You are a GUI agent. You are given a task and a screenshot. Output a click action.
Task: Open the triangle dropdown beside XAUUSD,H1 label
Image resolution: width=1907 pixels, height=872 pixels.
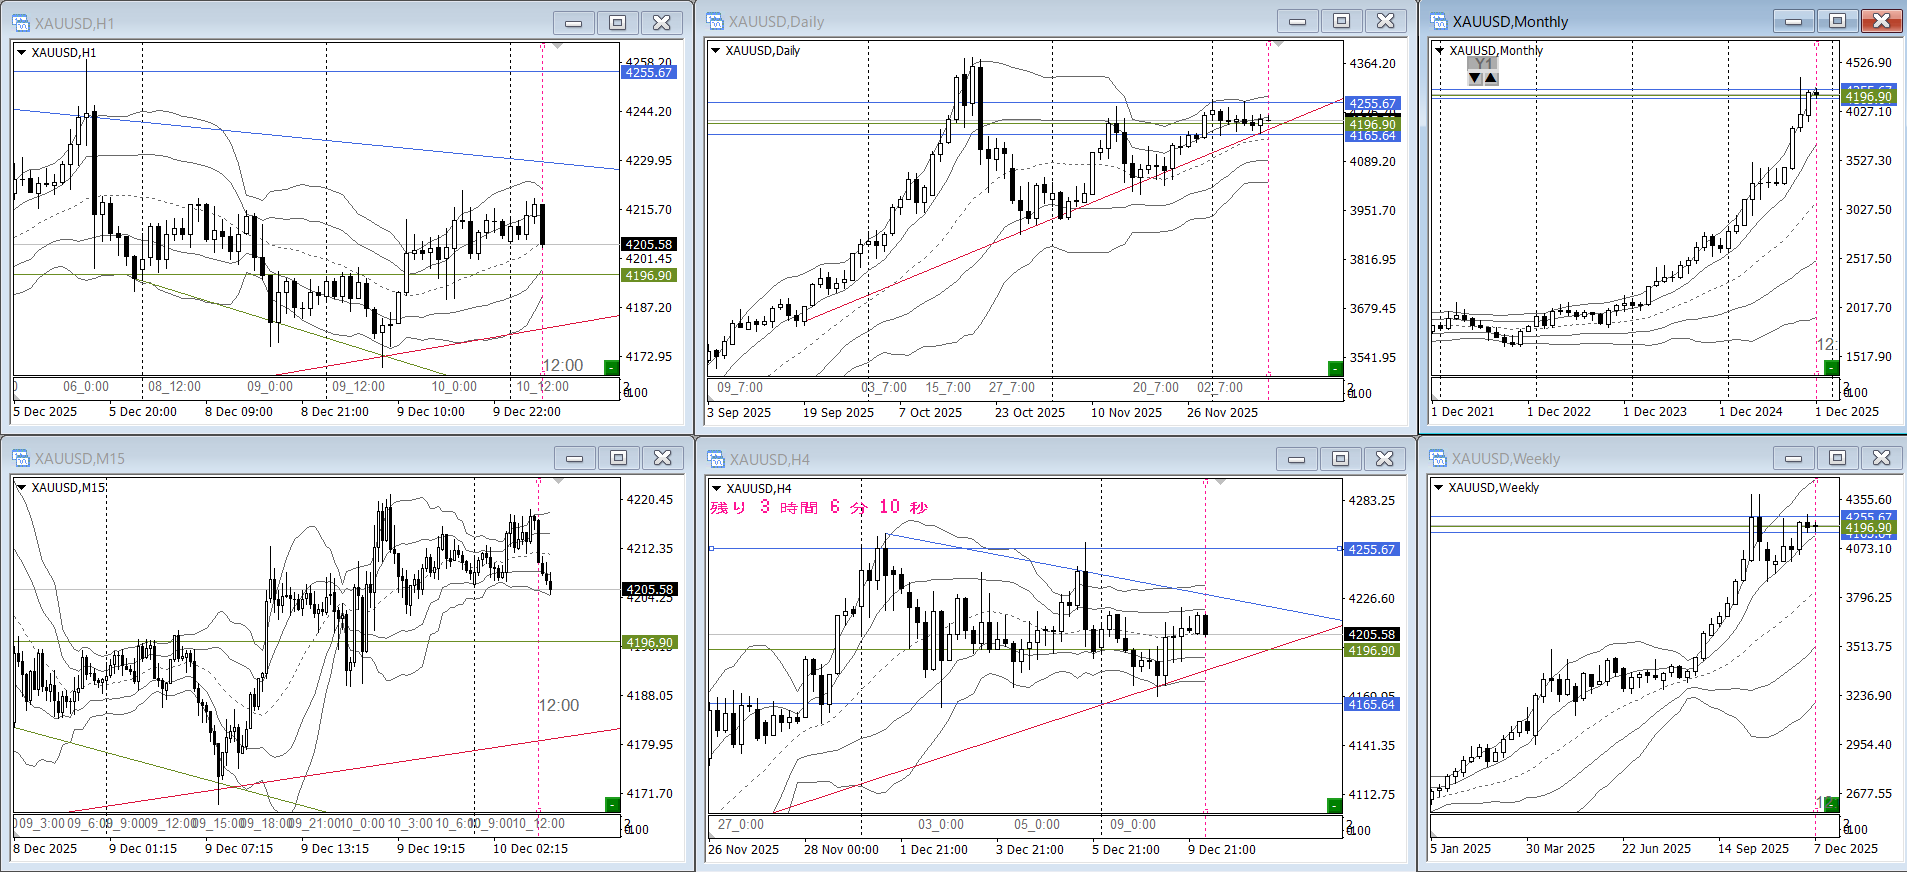[x=21, y=52]
